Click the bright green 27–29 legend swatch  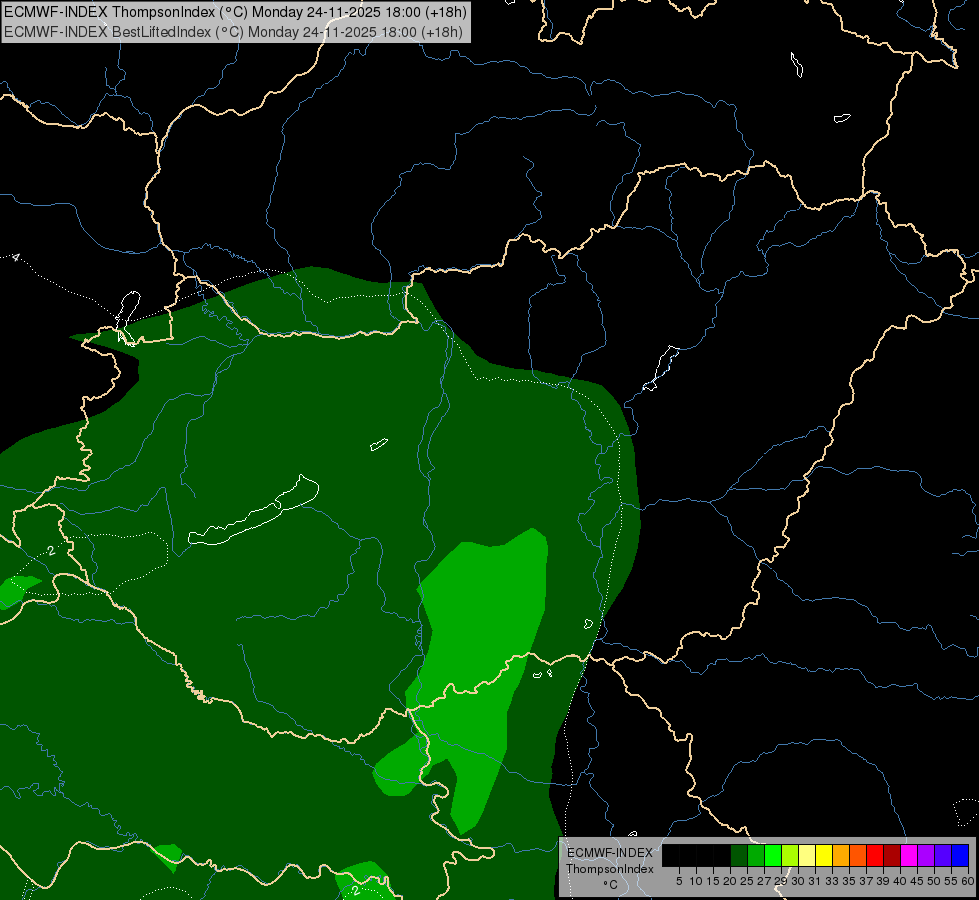(773, 855)
